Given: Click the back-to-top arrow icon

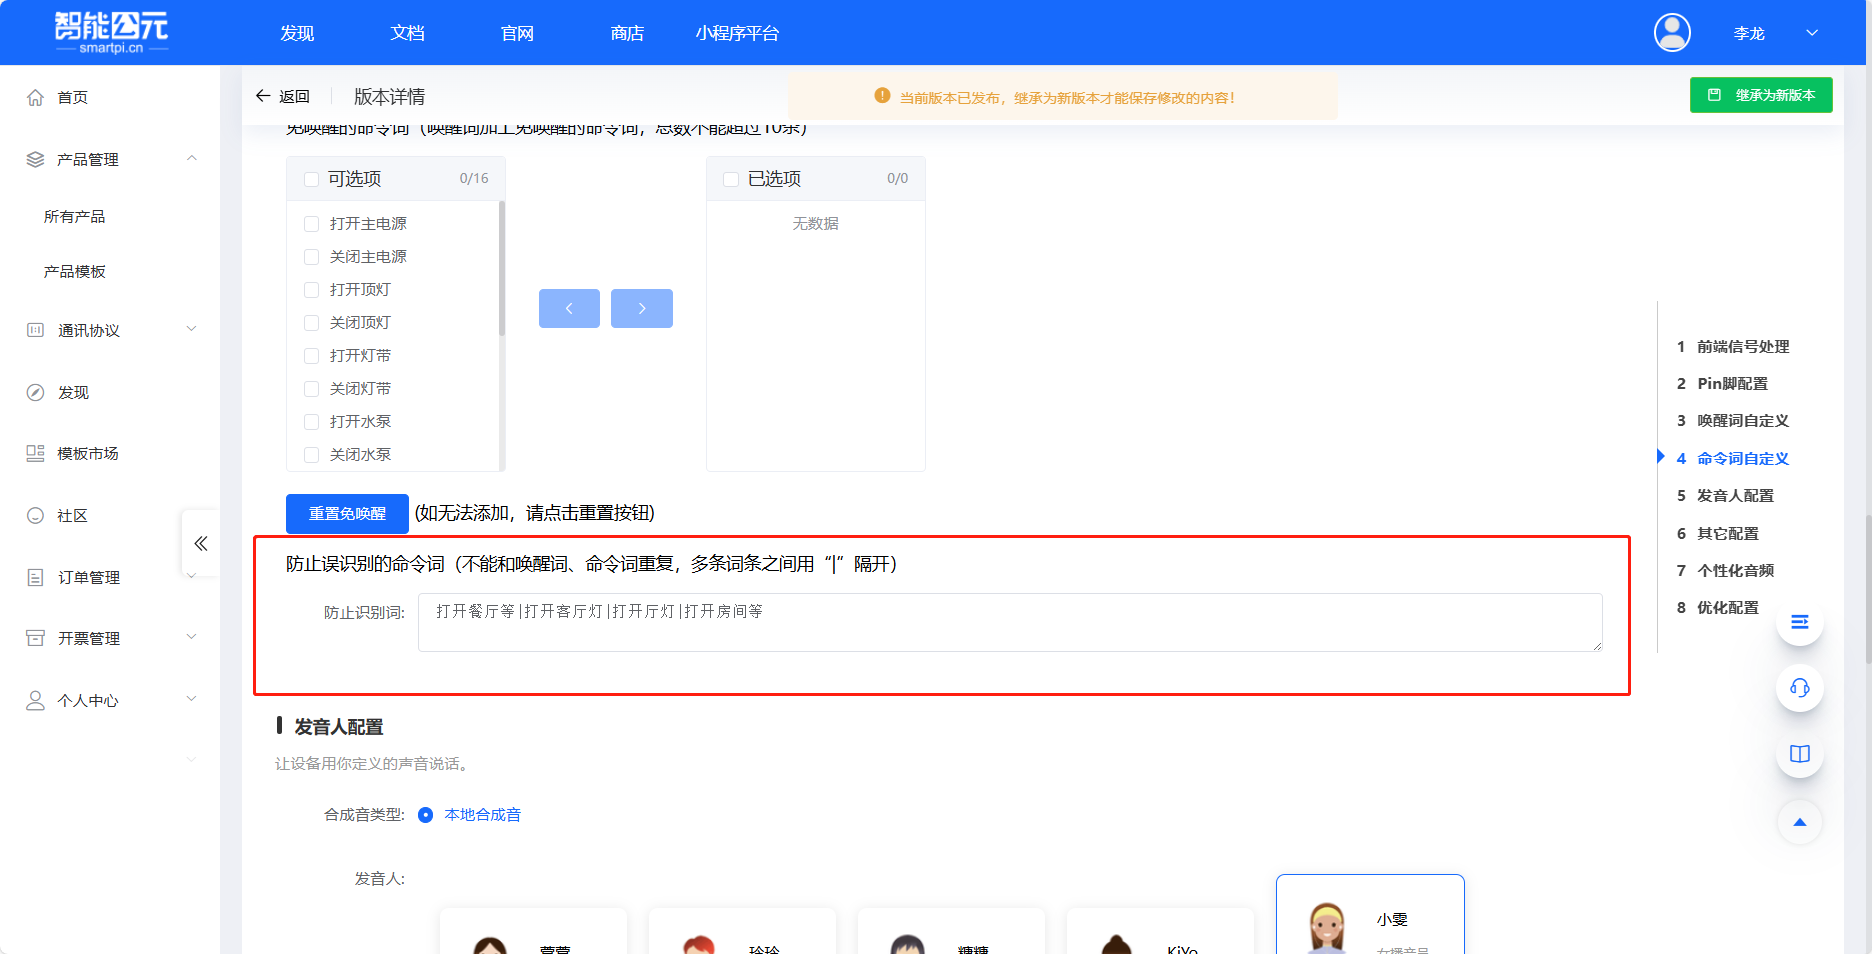Looking at the screenshot, I should [1800, 822].
